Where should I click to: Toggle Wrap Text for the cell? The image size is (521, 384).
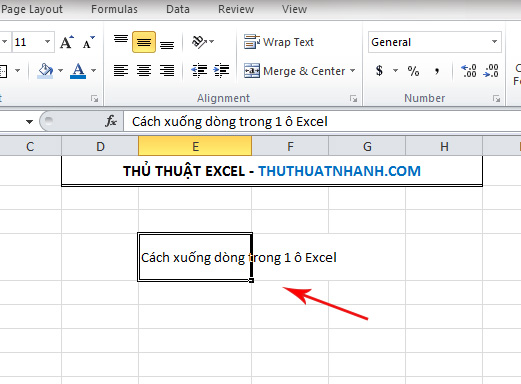279,42
